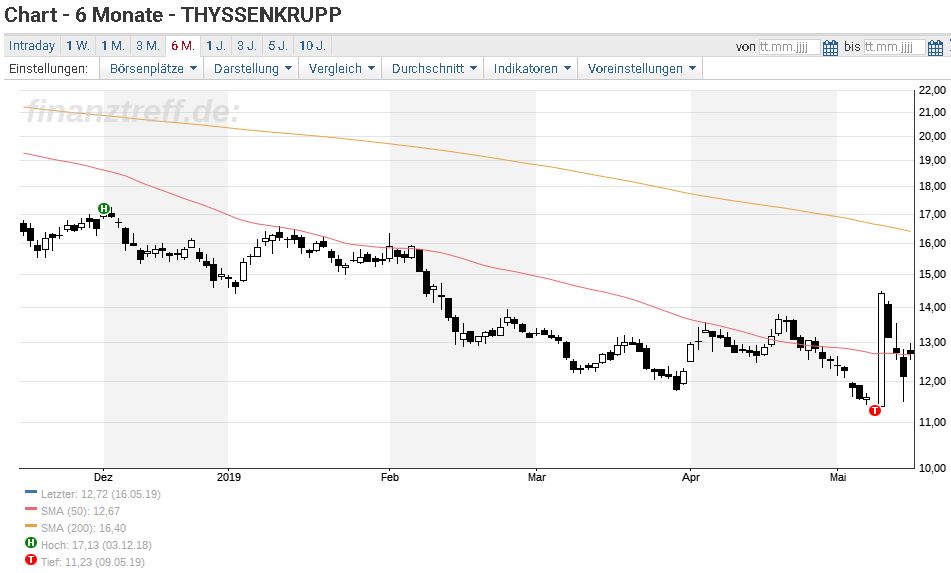Click the 'Apr' x-axis label
951x573 pixels.
(691, 477)
